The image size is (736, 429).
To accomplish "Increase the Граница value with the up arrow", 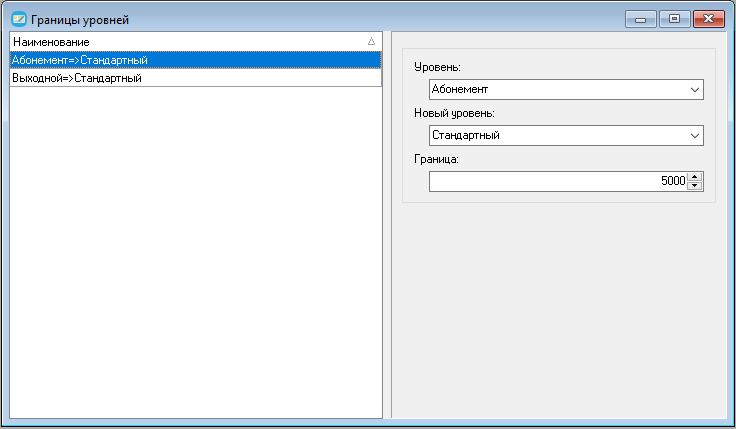I will point(695,176).
